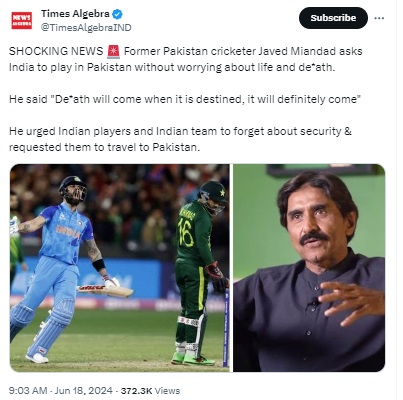The height and width of the screenshot is (400, 403).
Task: Click the number 16 on the green jersey
Action: 186,232
